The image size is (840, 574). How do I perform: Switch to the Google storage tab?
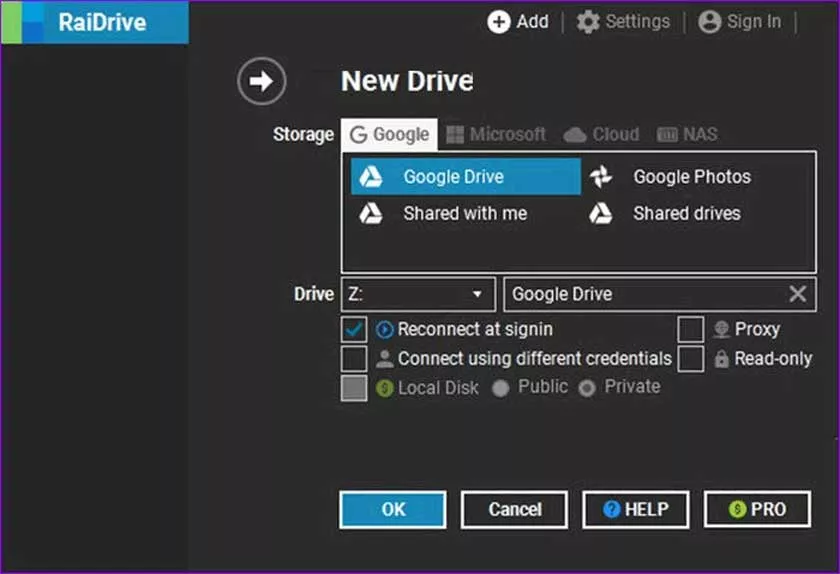[x=389, y=135]
